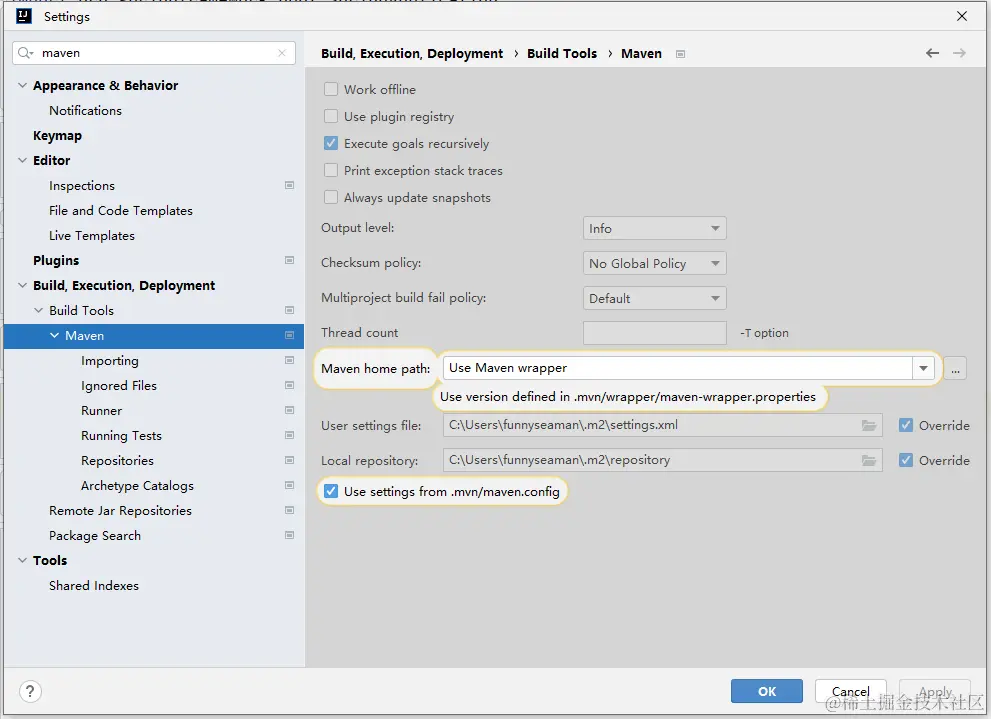Click the breadcrumb project-level settings icon
This screenshot has height=719, width=991.
pyautogui.click(x=681, y=54)
